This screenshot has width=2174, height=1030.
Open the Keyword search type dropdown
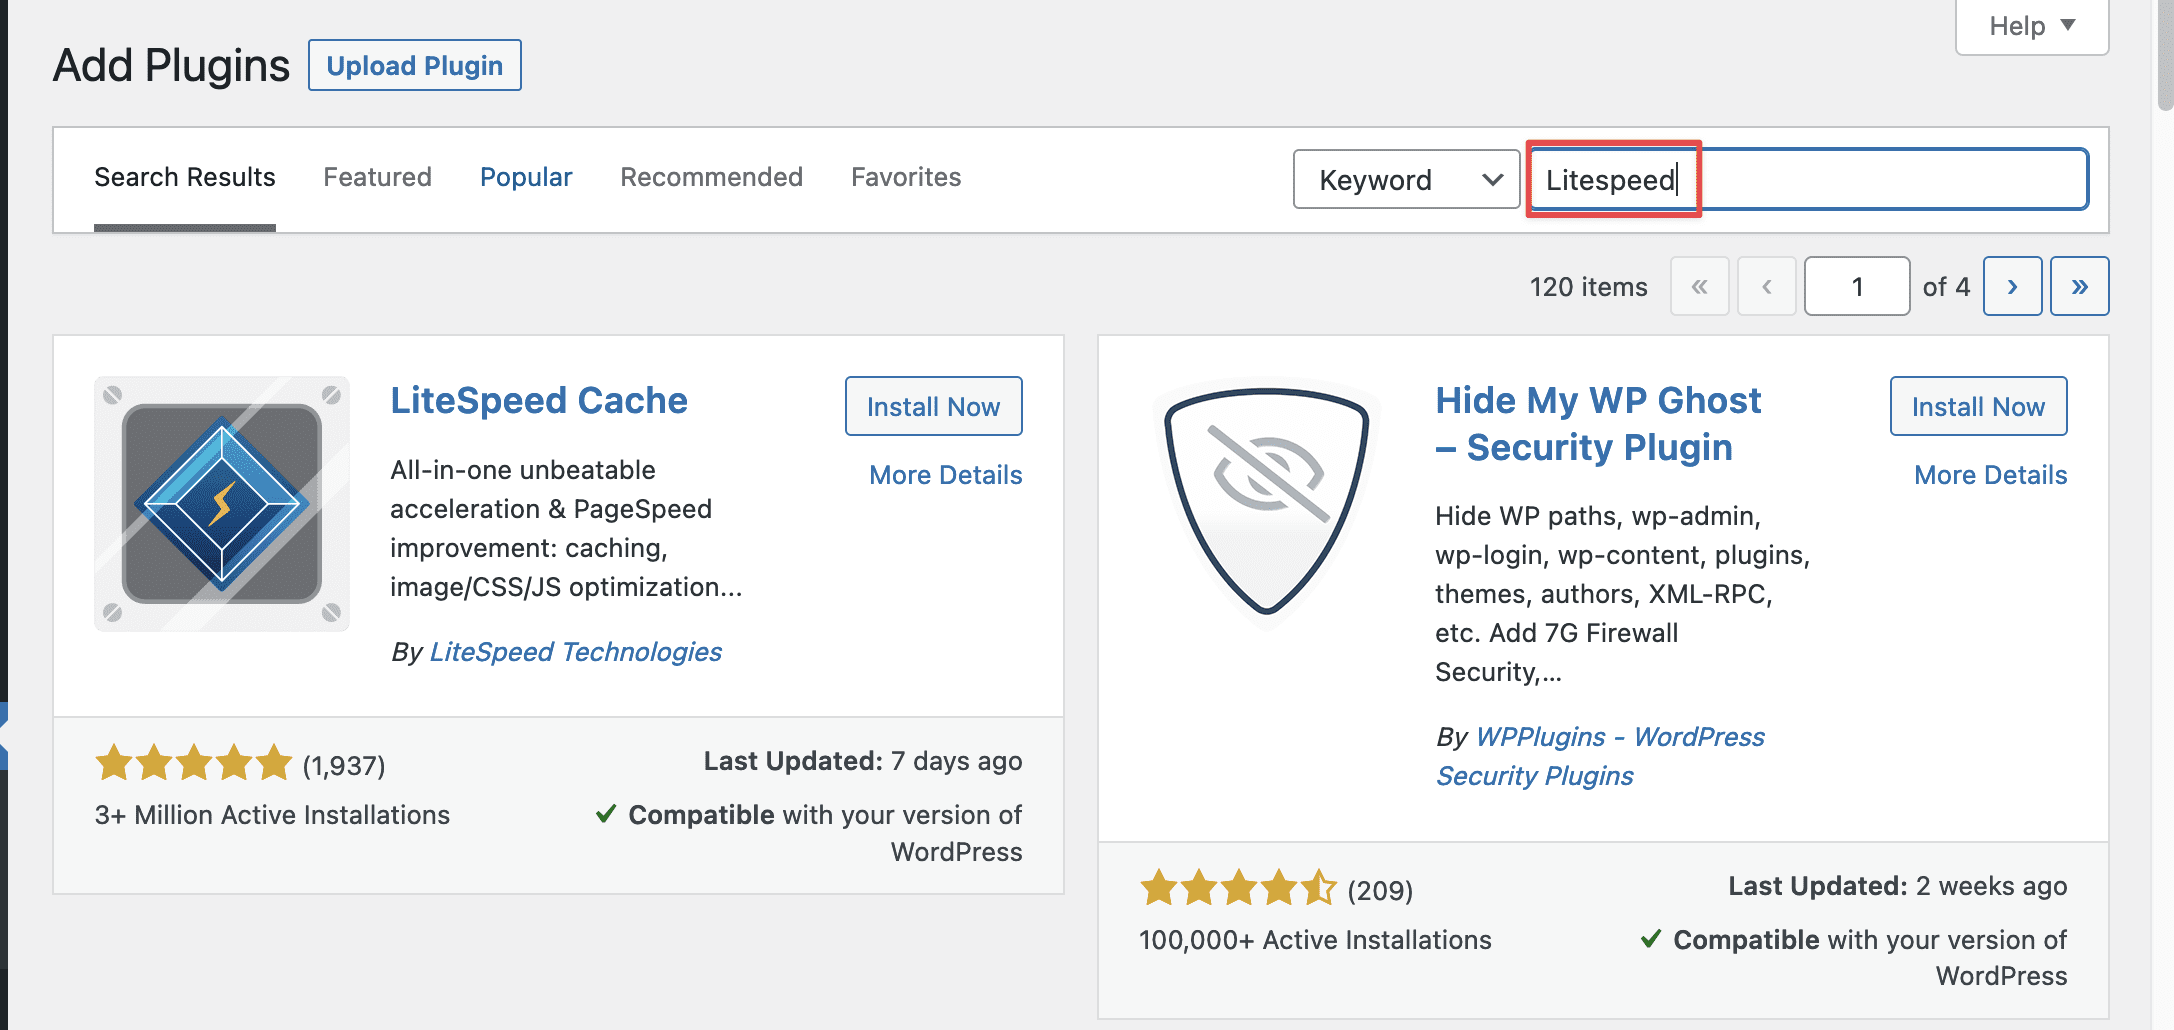1406,180
